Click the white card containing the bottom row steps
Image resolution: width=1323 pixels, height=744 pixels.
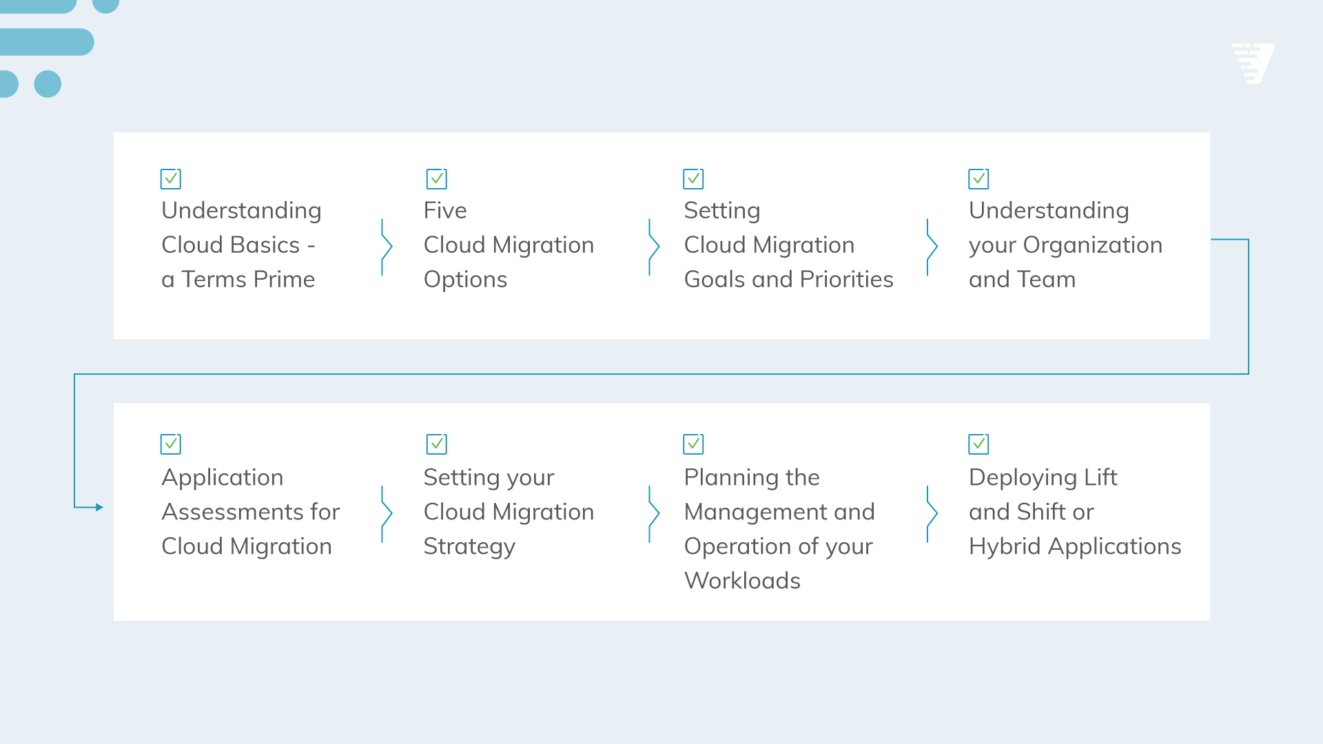pyautogui.click(x=661, y=510)
